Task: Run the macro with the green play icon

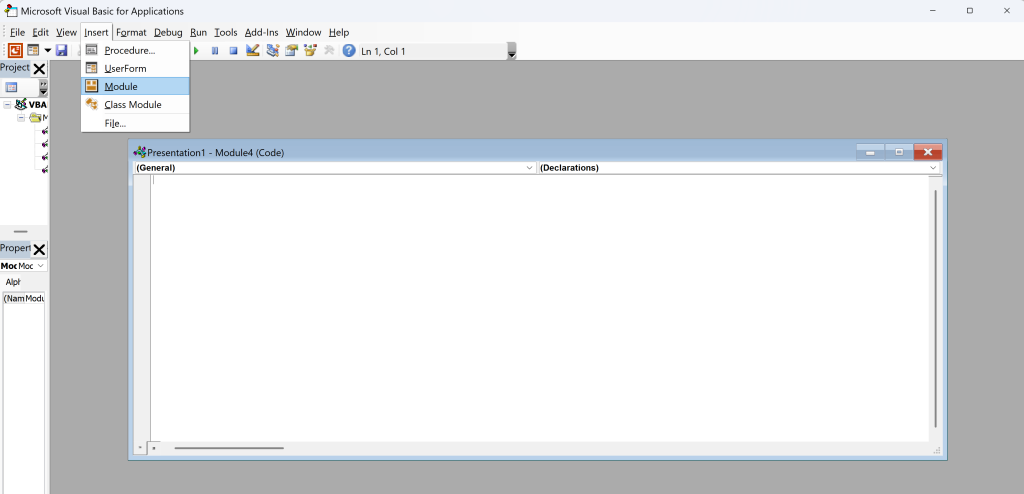Action: (196, 50)
